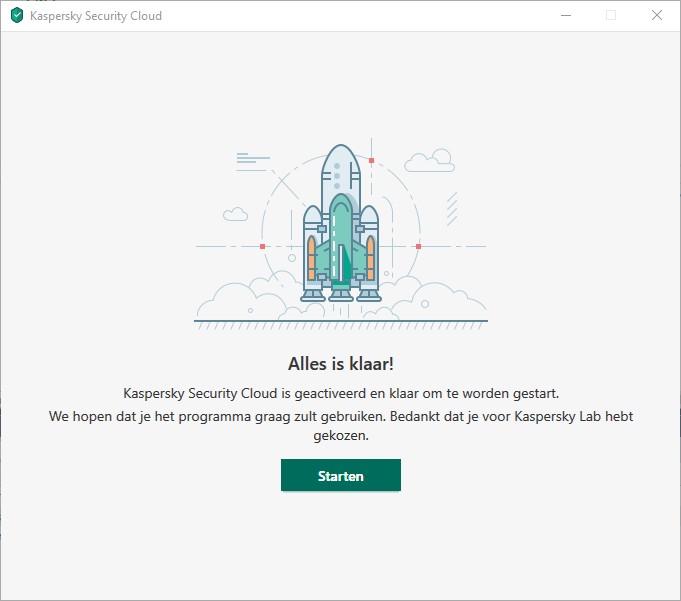This screenshot has width=681, height=601.
Task: Click the left orange rocket booster
Action: (x=312, y=257)
